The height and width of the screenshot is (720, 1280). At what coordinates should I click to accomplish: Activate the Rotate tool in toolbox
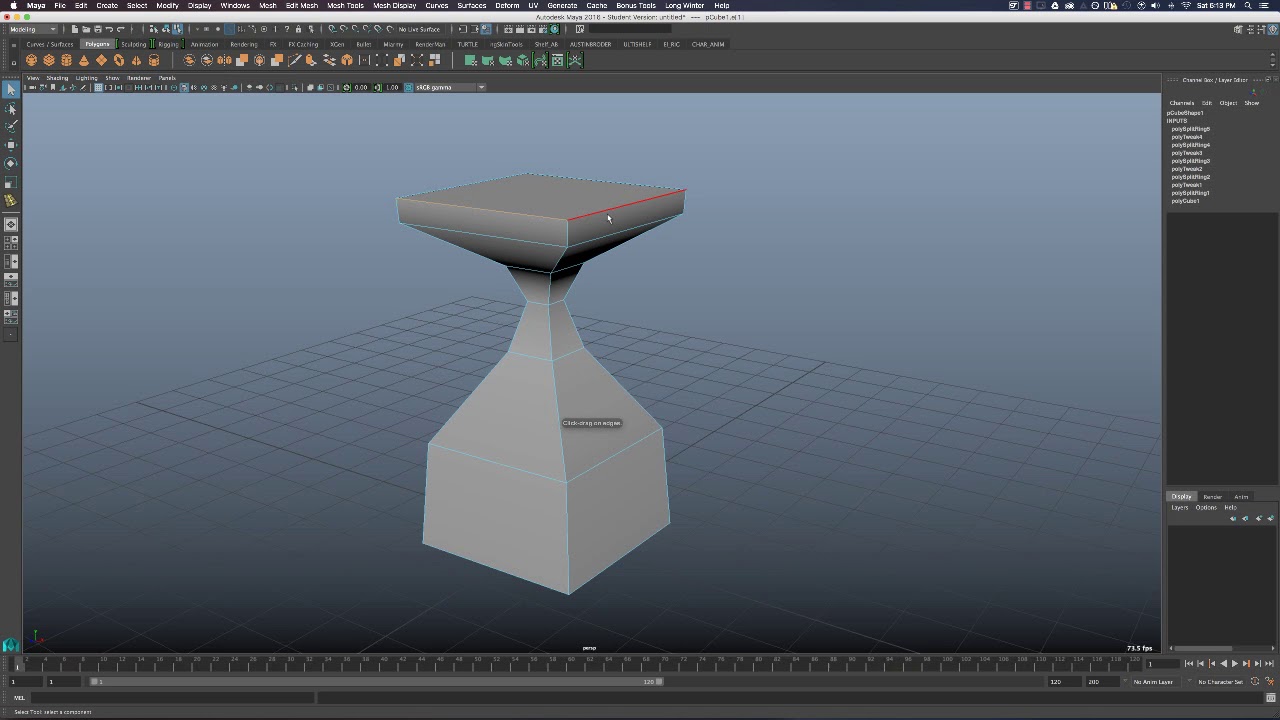pyautogui.click(x=11, y=163)
